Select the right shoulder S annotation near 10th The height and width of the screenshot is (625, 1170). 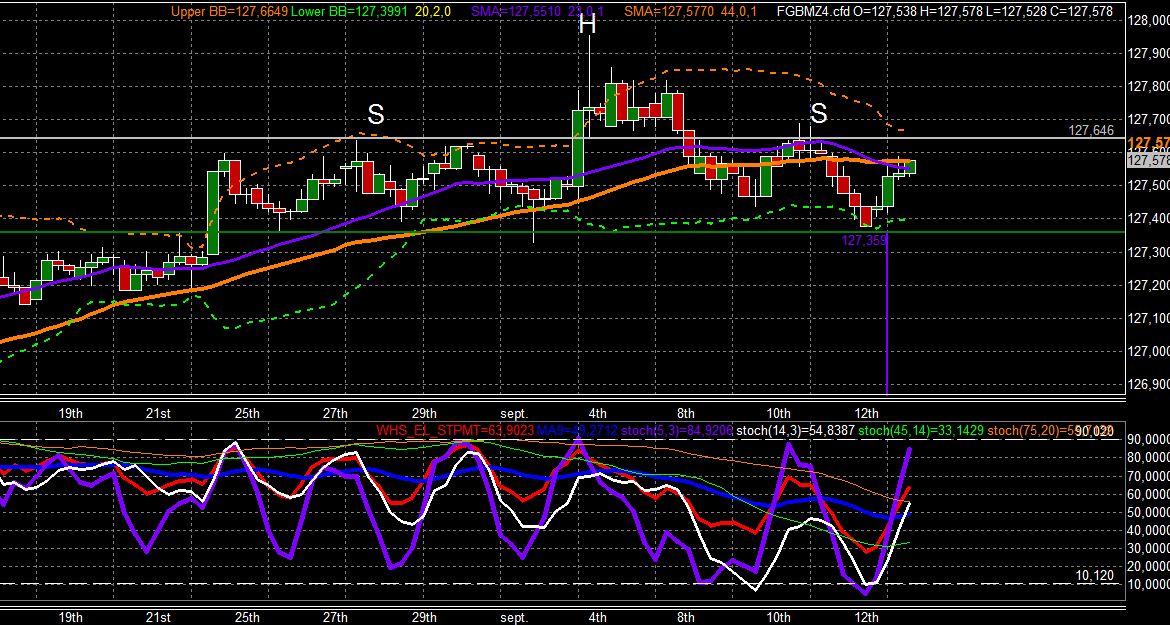coord(819,113)
